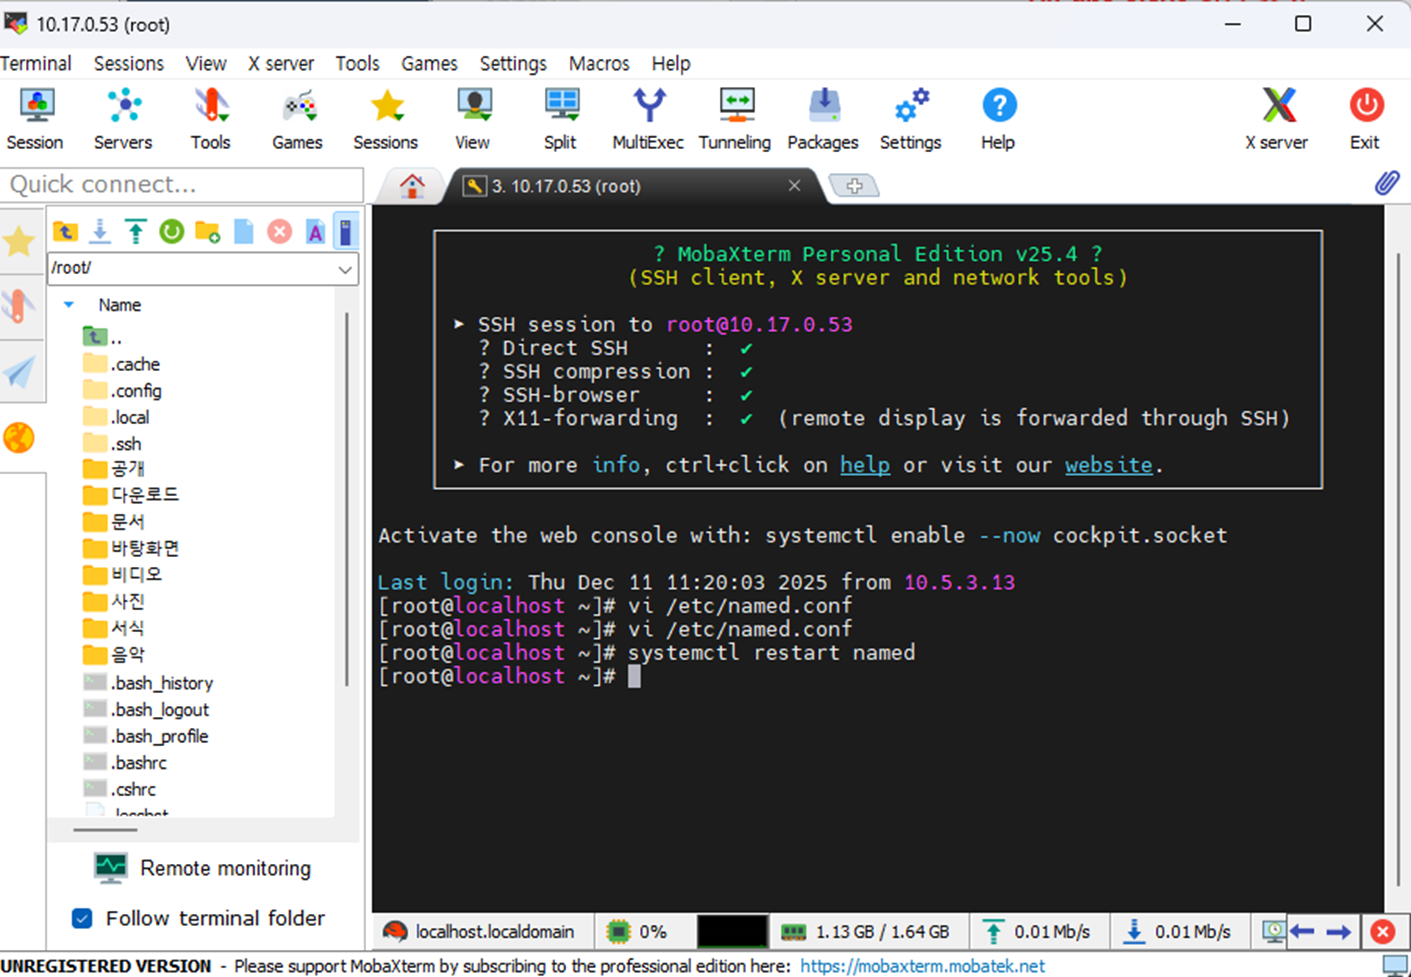
Task: Open the favorites star sidebar tab
Action: coord(19,241)
